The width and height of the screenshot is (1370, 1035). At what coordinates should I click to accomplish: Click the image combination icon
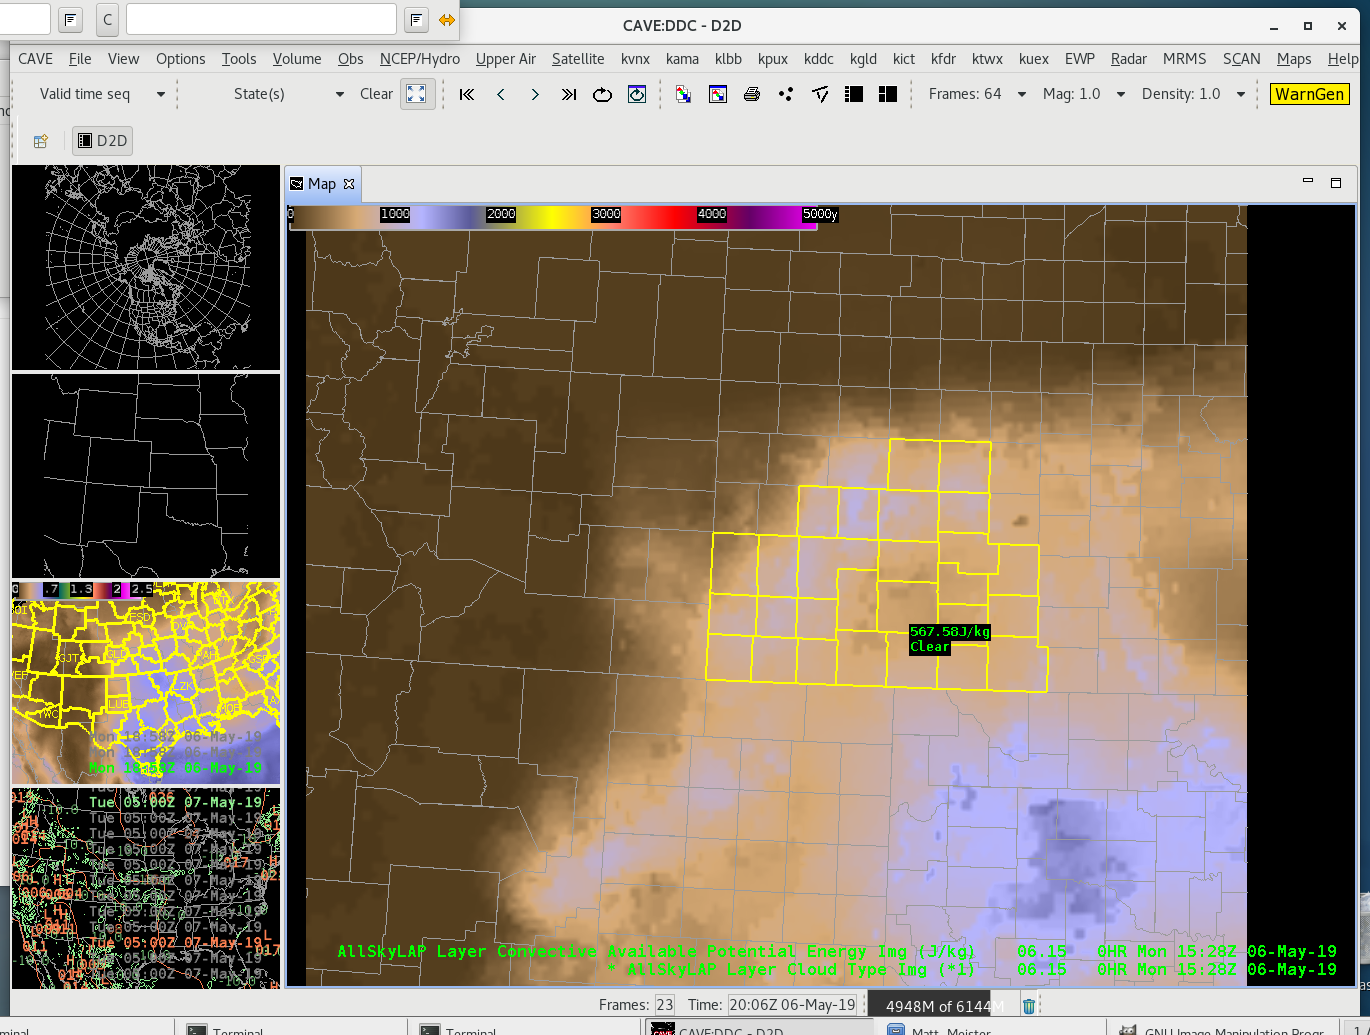(684, 94)
